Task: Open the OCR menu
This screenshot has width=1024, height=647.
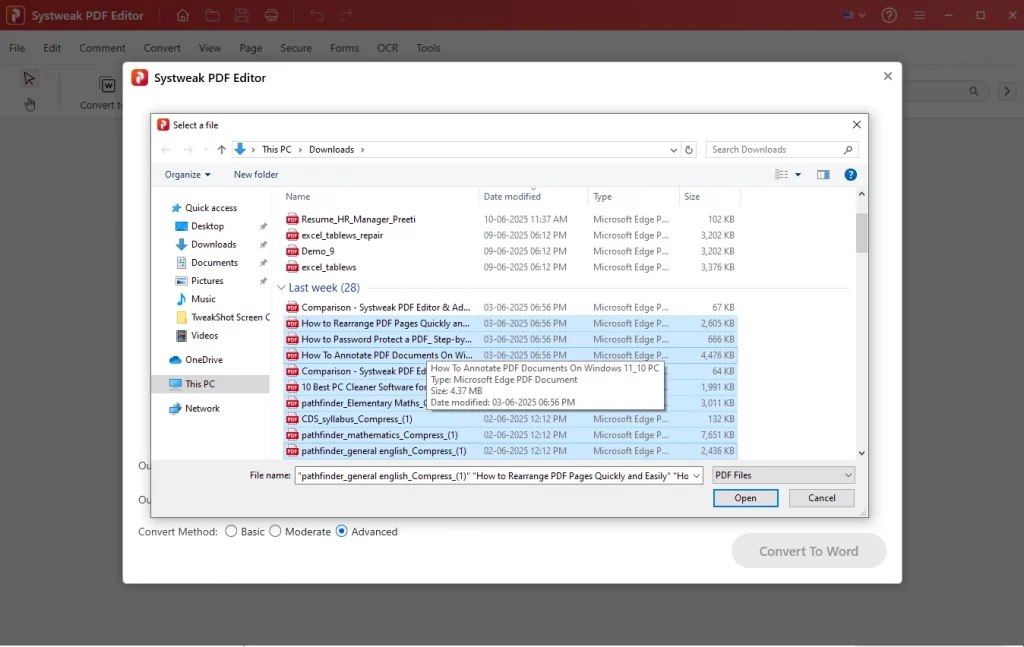Action: 387,48
